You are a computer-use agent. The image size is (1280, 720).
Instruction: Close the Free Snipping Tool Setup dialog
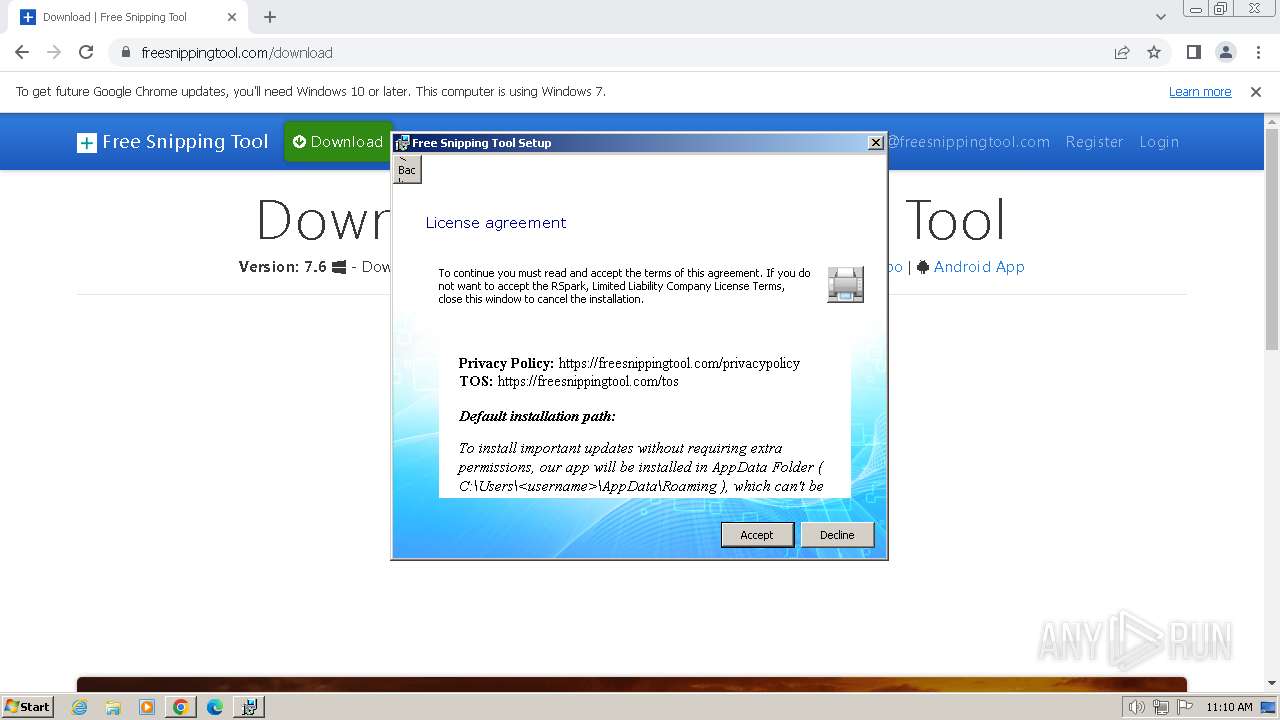(876, 143)
